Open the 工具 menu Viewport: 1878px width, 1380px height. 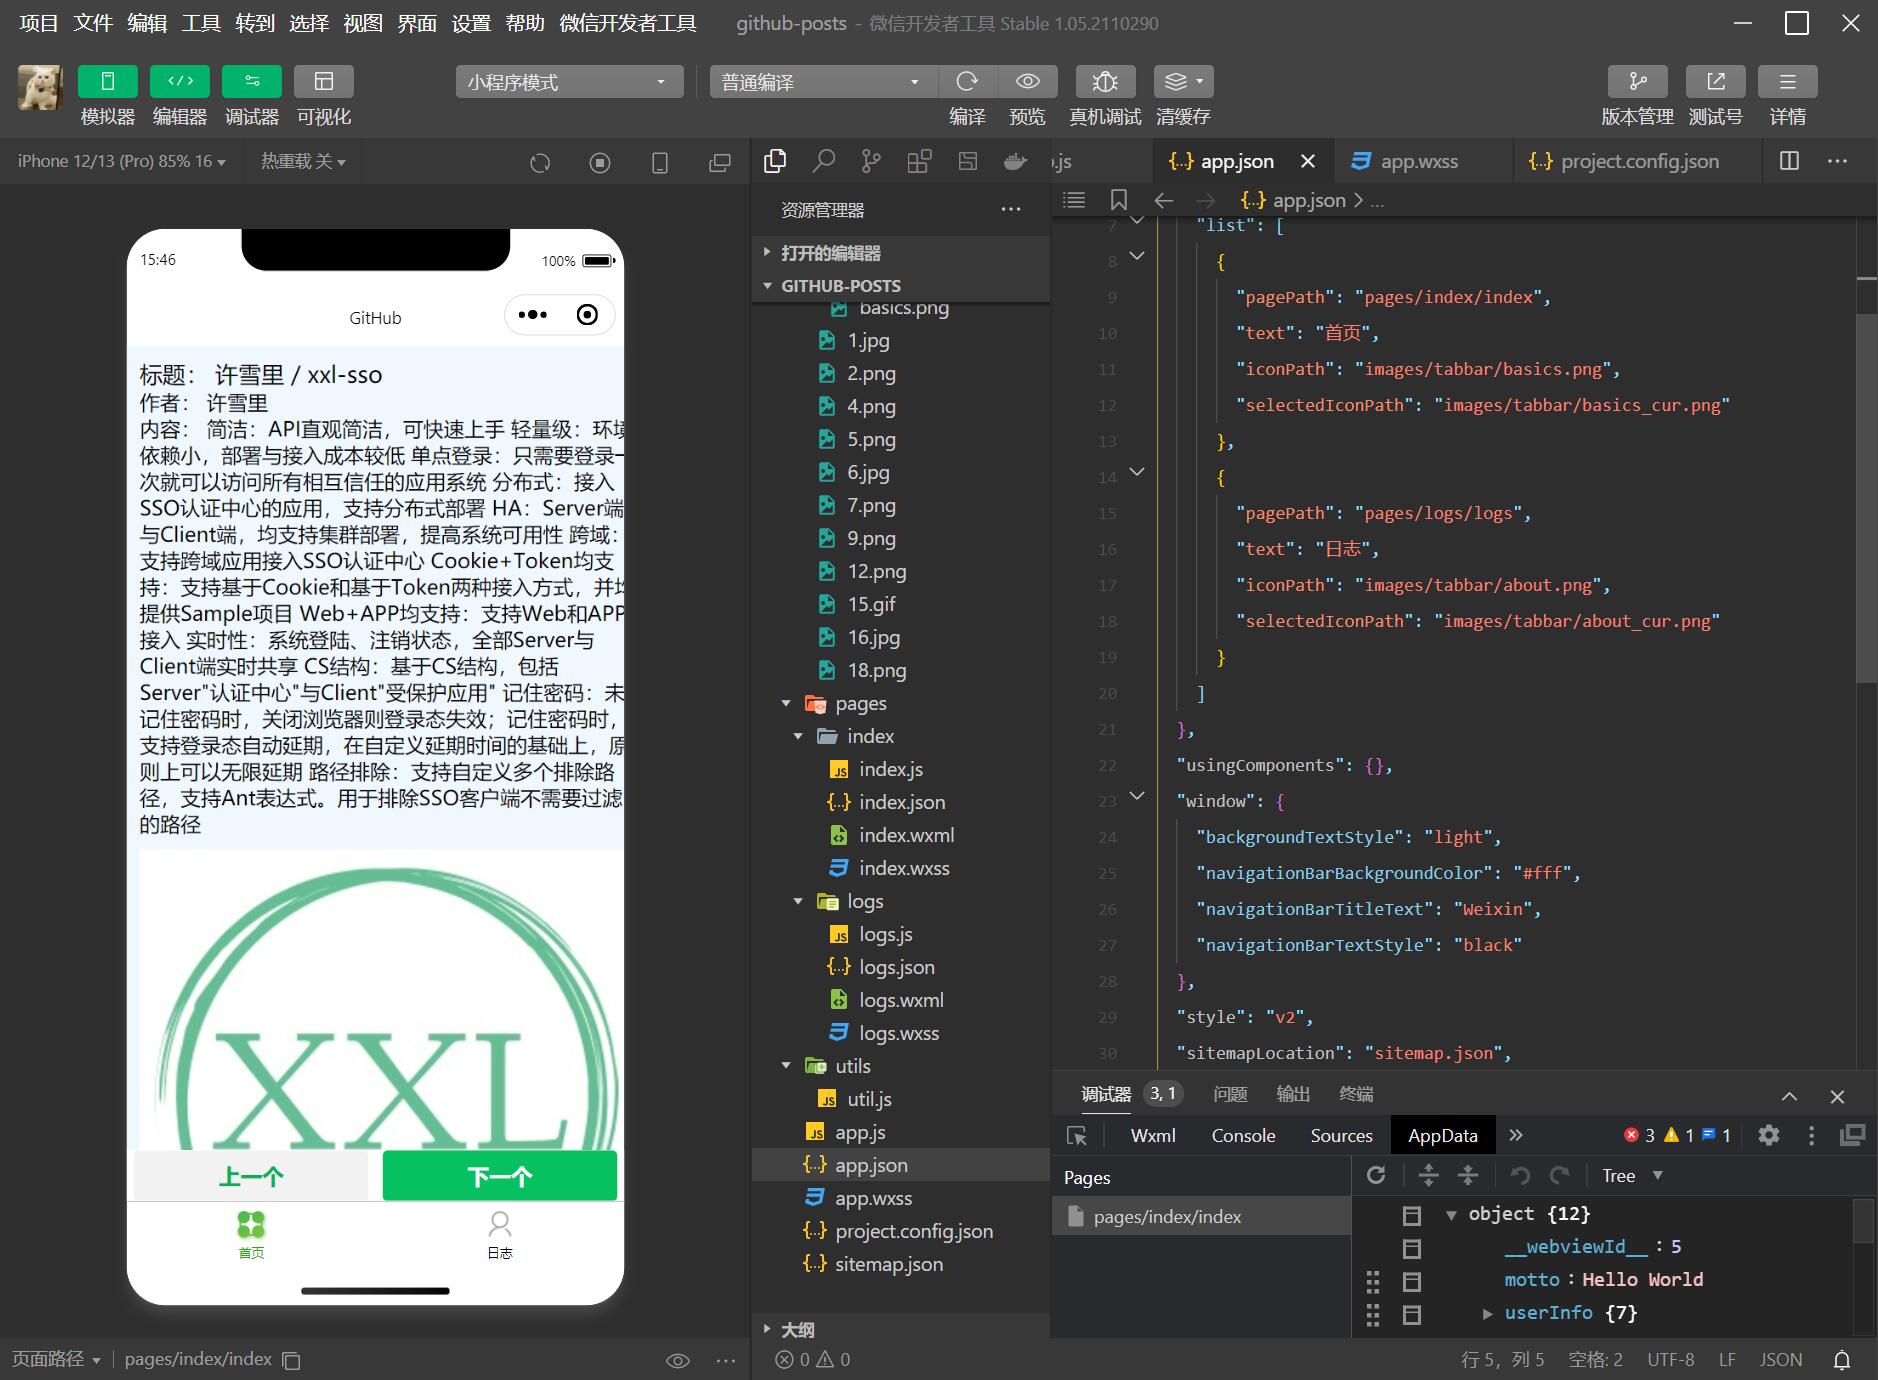[x=201, y=23]
